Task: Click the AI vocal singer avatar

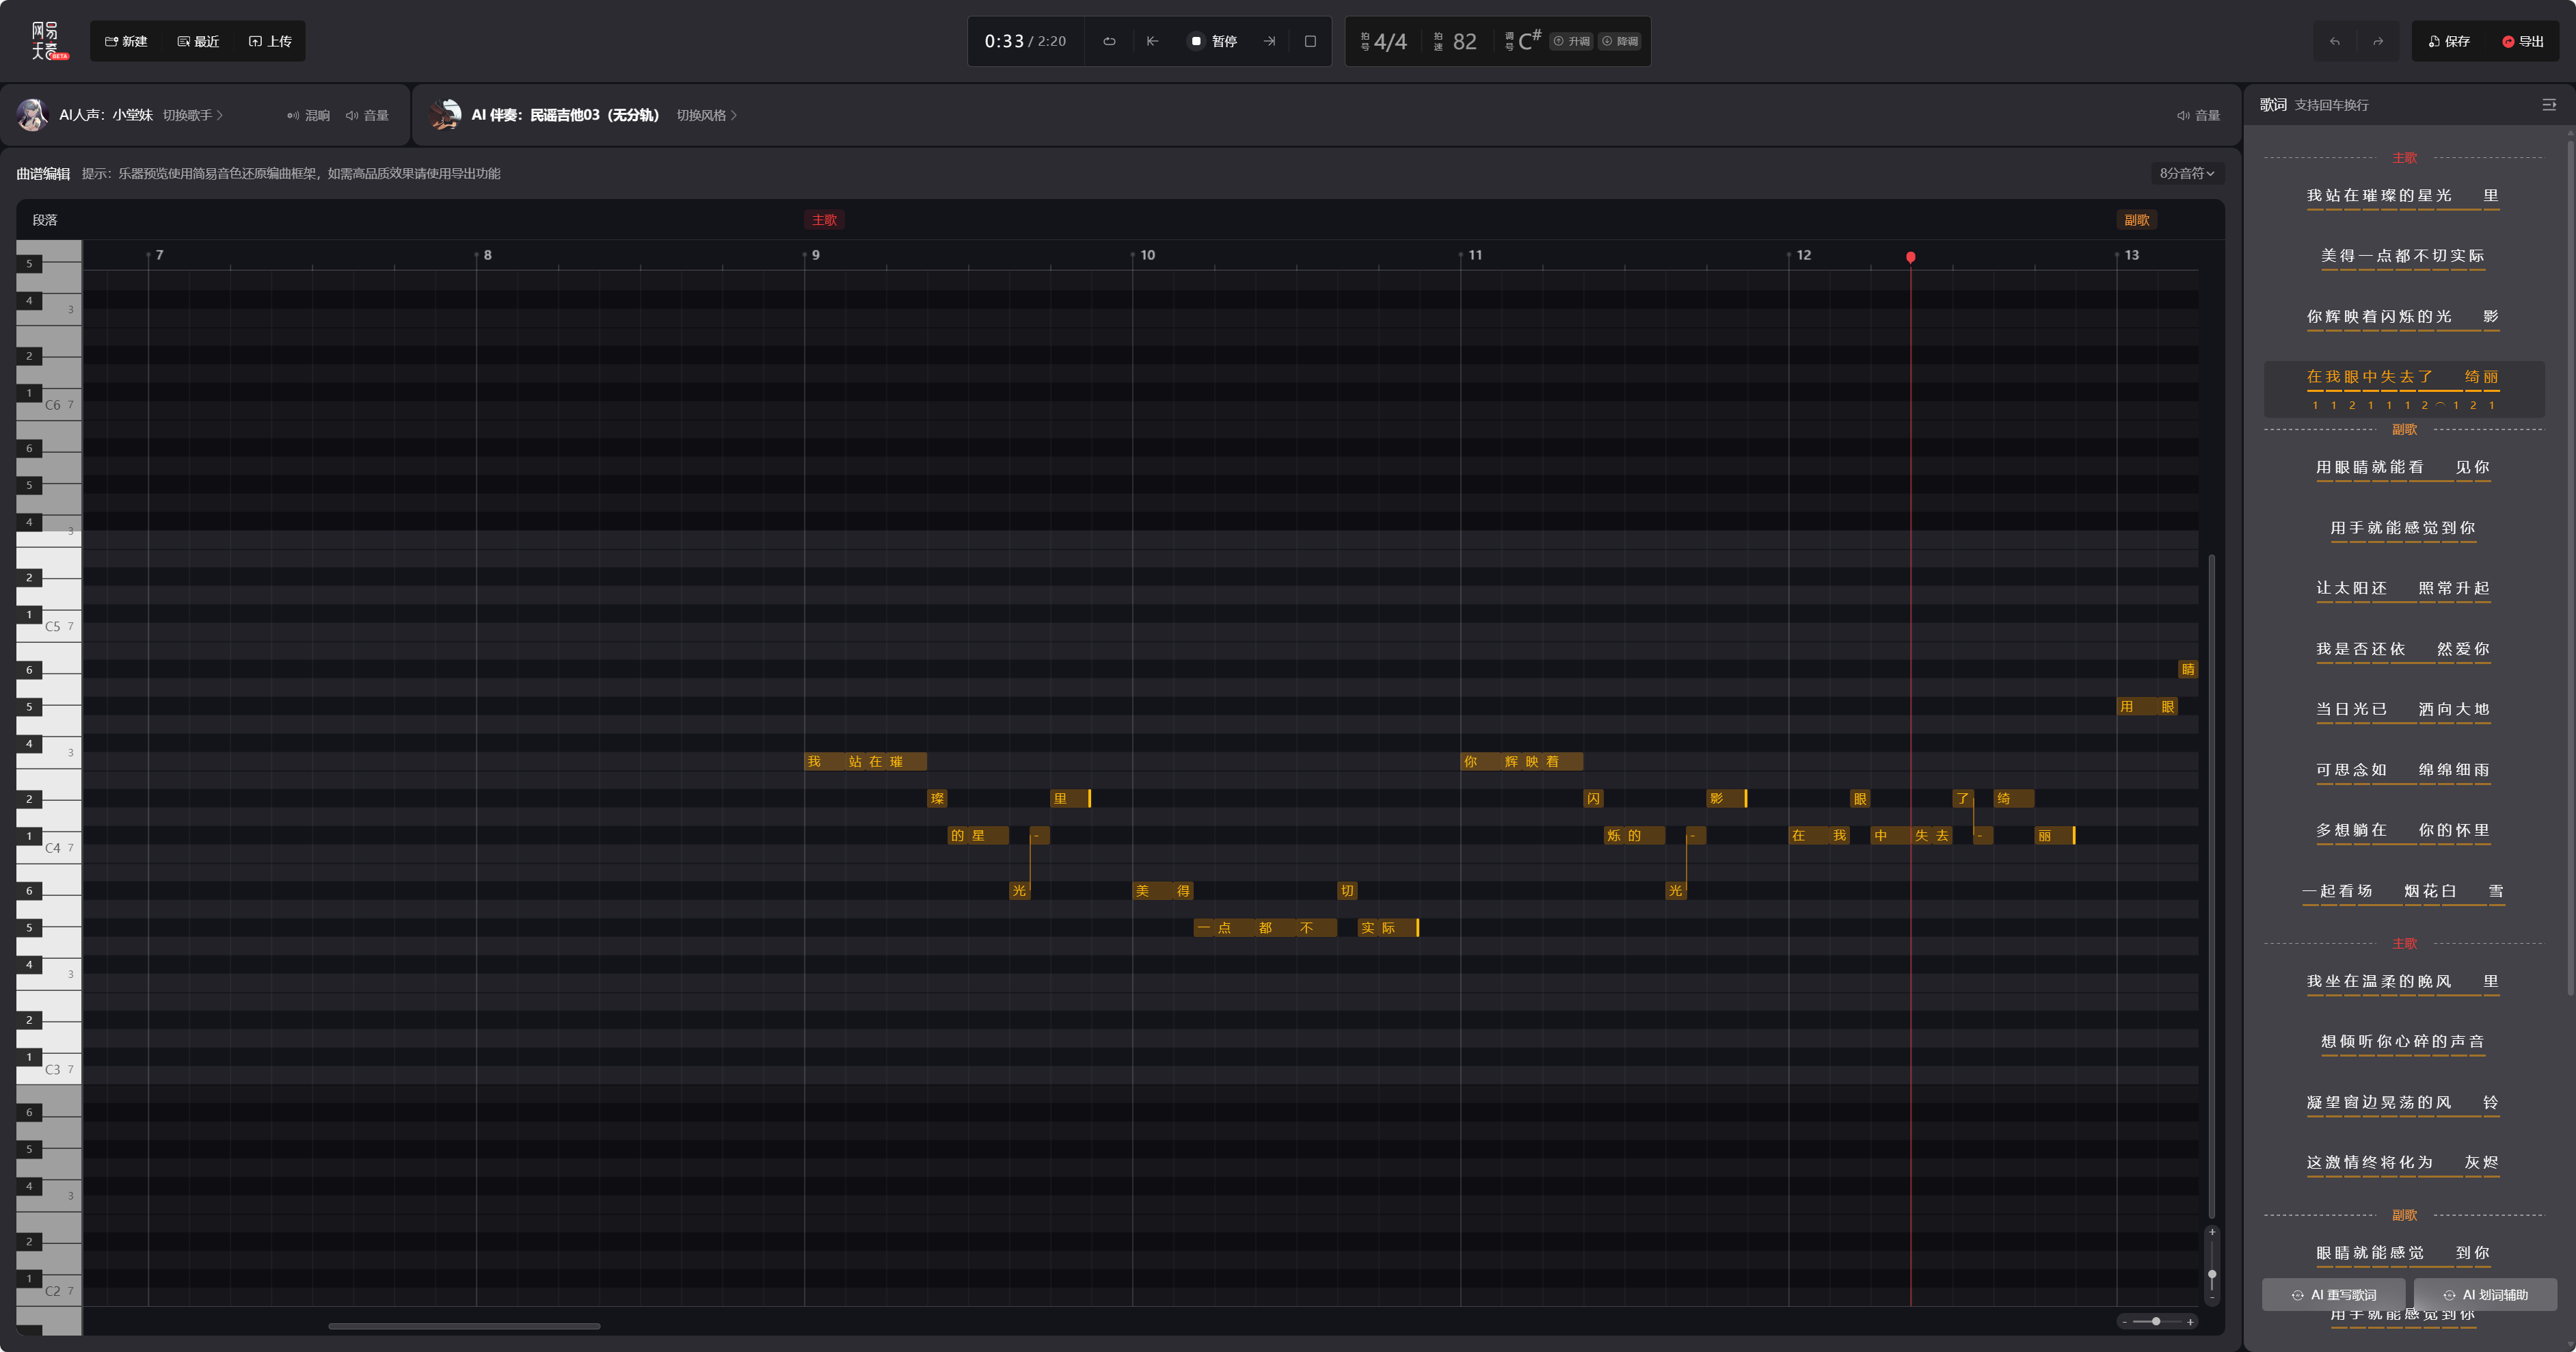Action: point(32,115)
